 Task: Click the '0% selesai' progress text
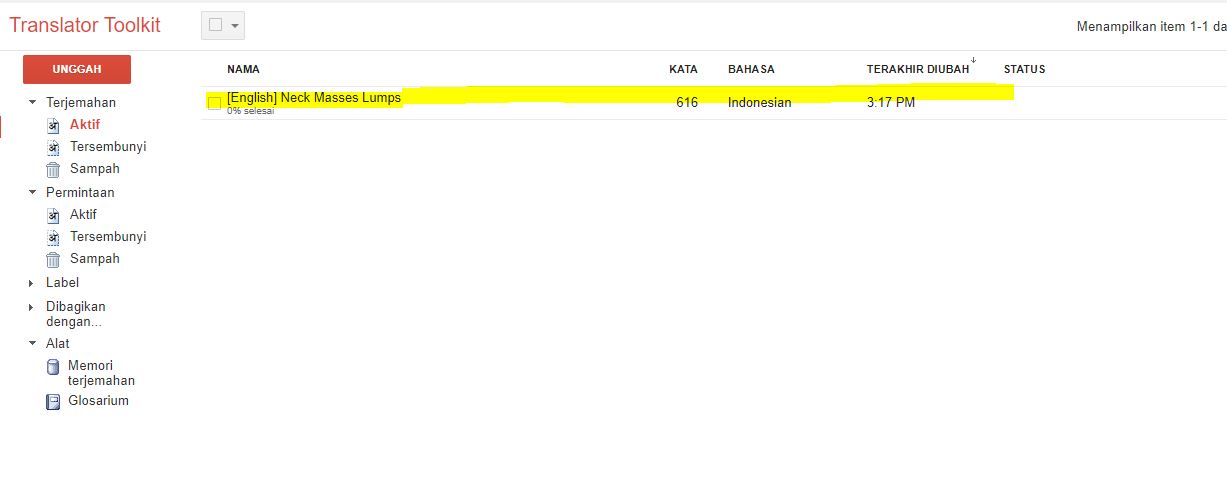(250, 111)
